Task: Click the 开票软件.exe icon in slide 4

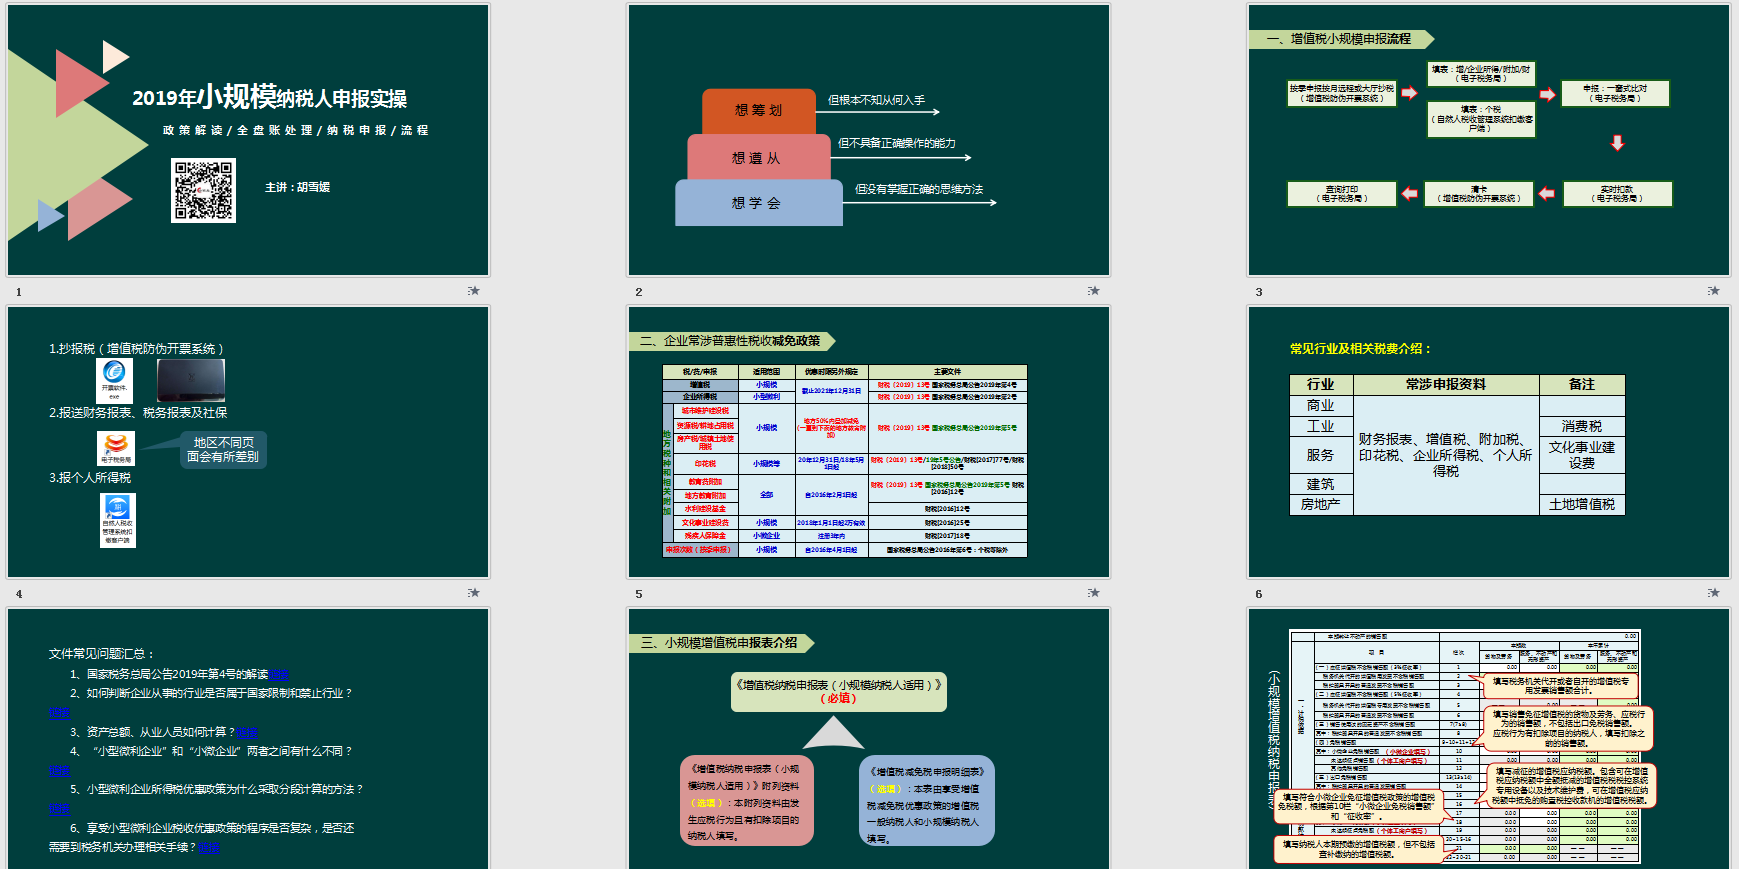Action: pyautogui.click(x=115, y=380)
